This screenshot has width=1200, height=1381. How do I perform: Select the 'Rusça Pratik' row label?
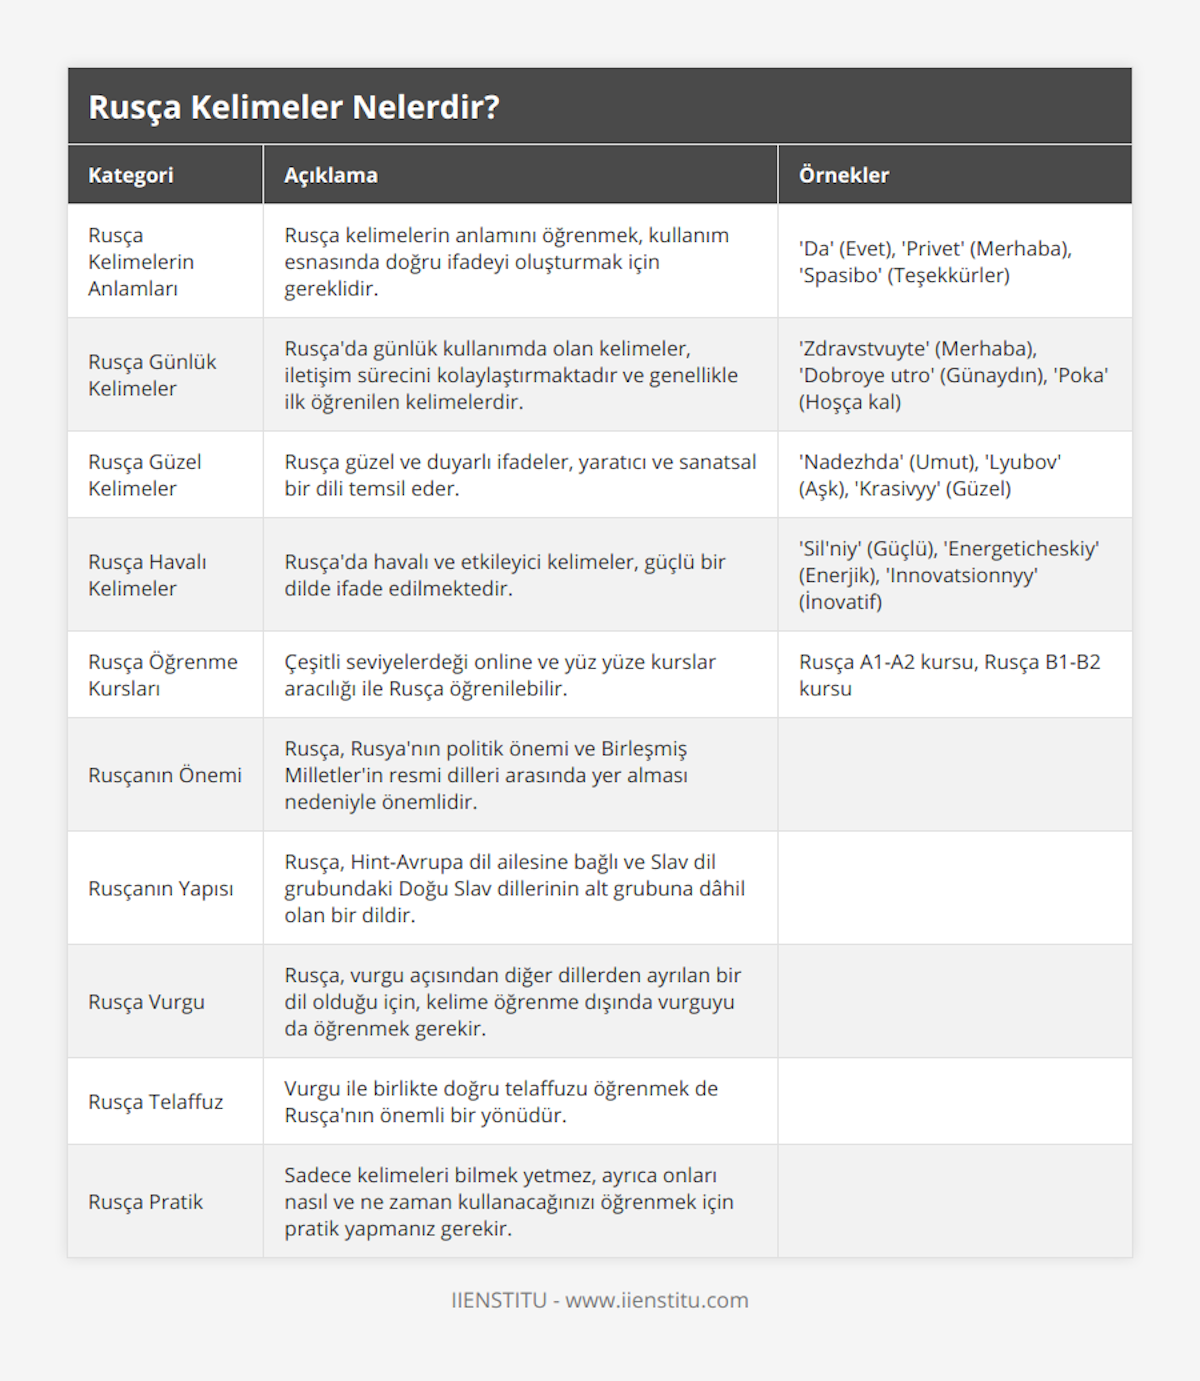[146, 1202]
